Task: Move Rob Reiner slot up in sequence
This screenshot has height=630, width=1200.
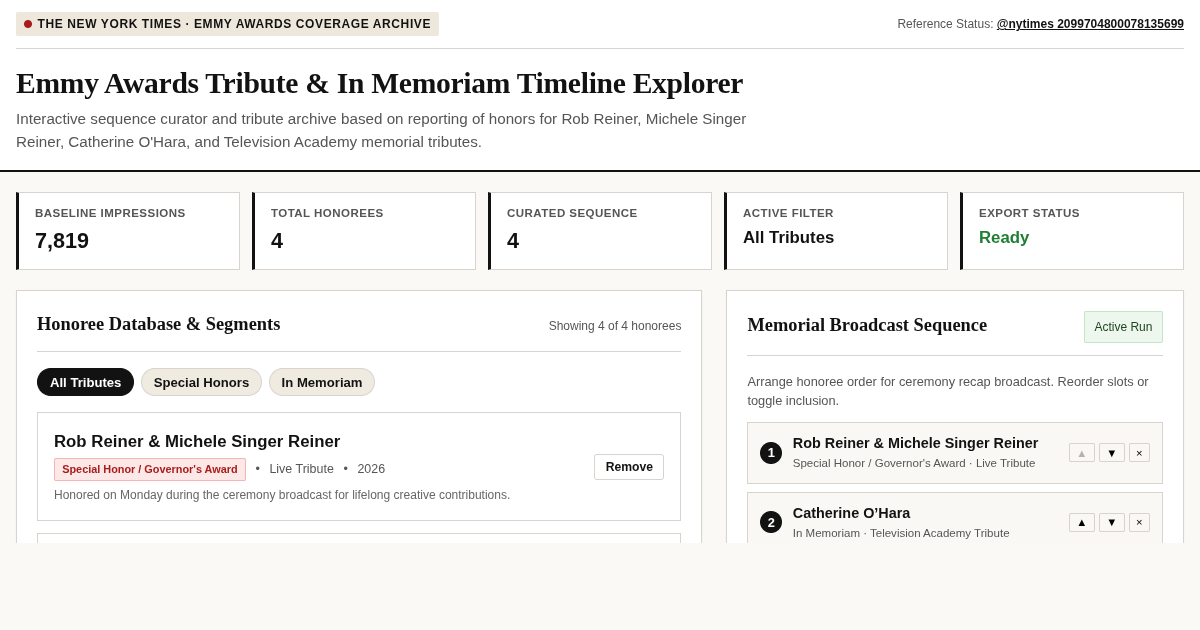Action: 1082,453
